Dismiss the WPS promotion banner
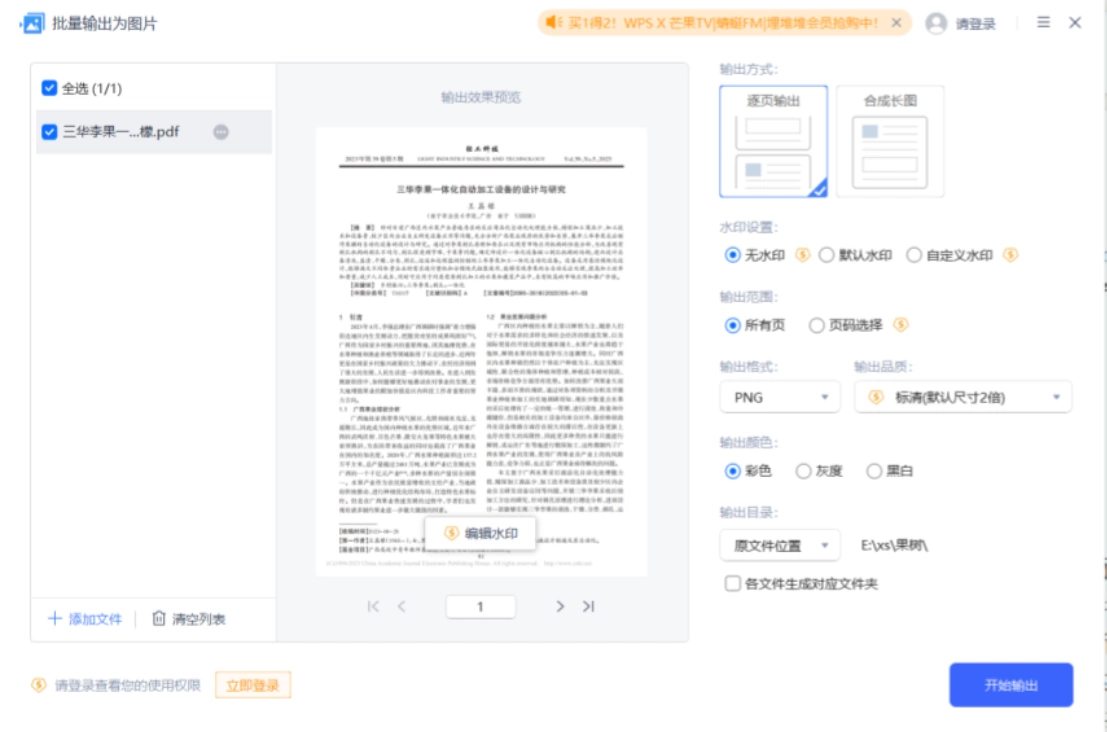Screen dimensions: 1107x732 (x=896, y=23)
